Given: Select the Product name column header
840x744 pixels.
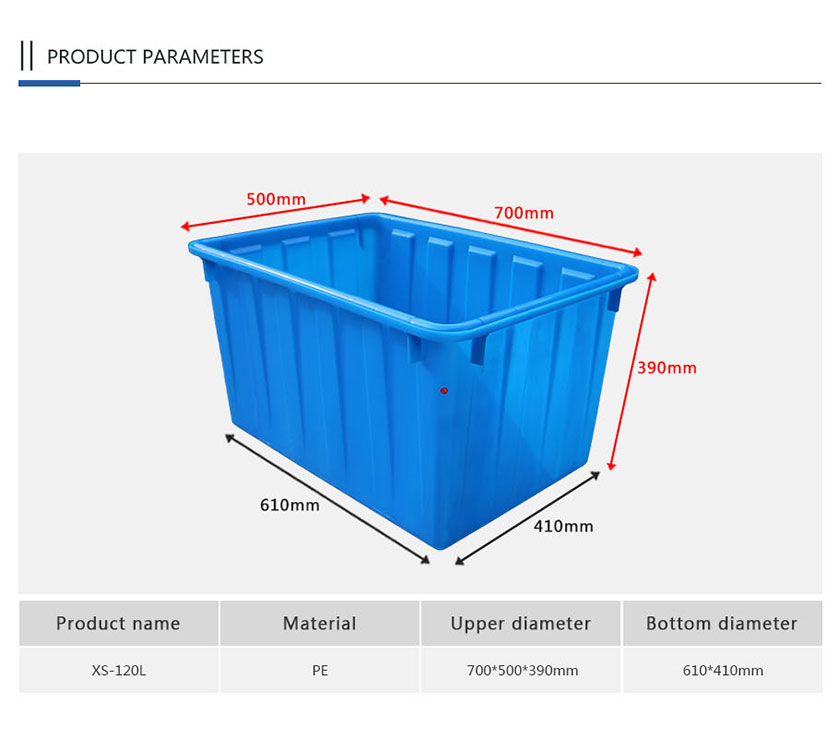Looking at the screenshot, I should tap(118, 623).
